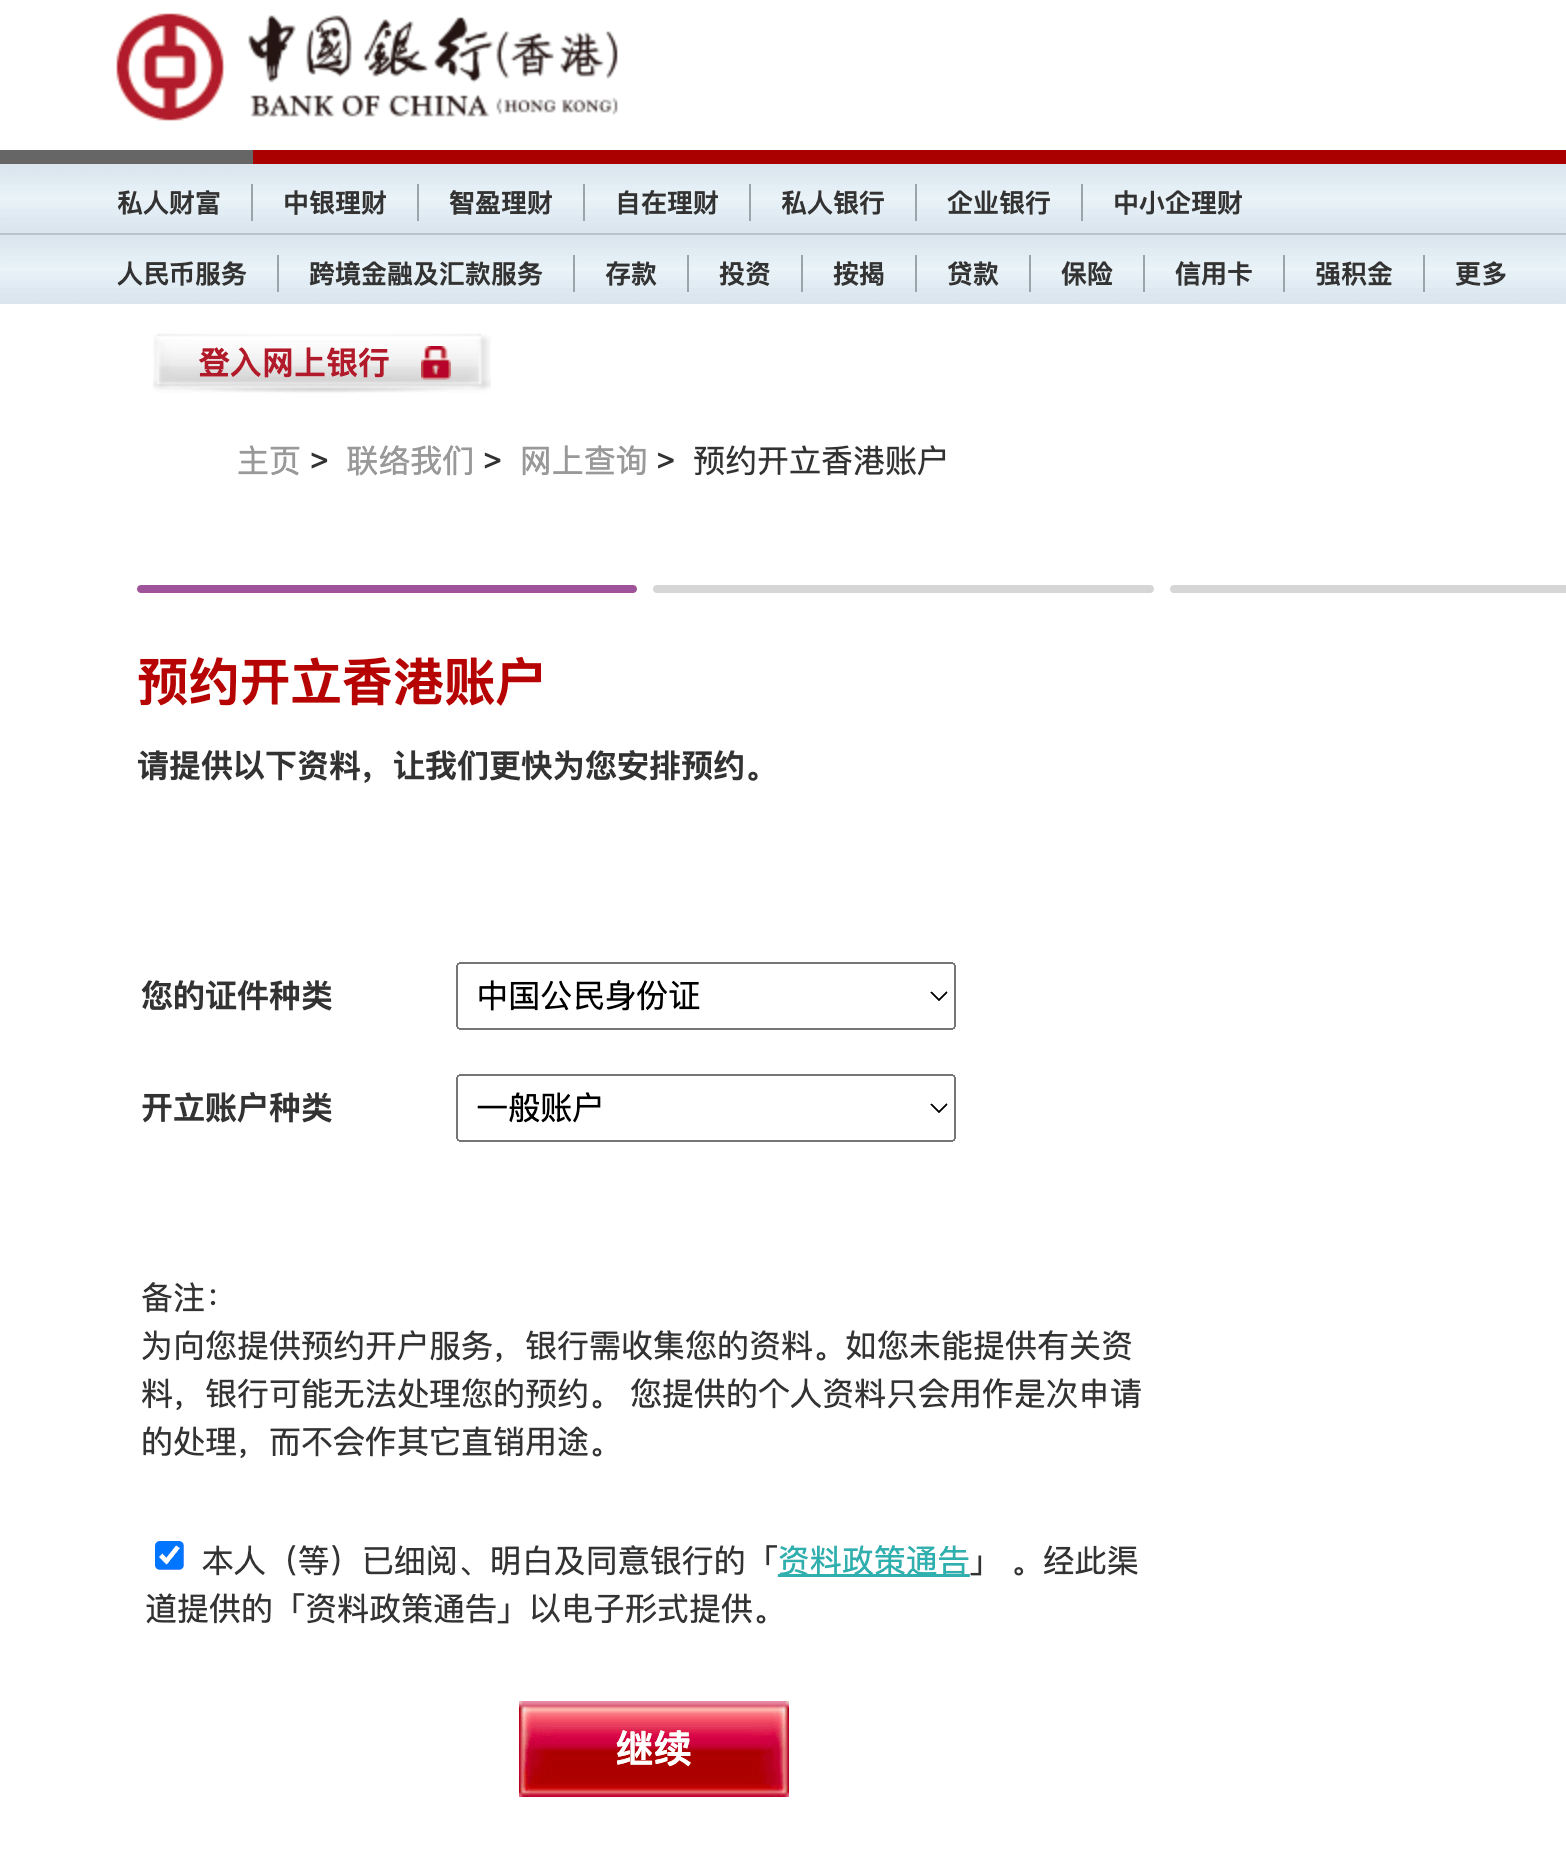Click the second grey progress step bar
The height and width of the screenshot is (1876, 1566).
point(902,589)
